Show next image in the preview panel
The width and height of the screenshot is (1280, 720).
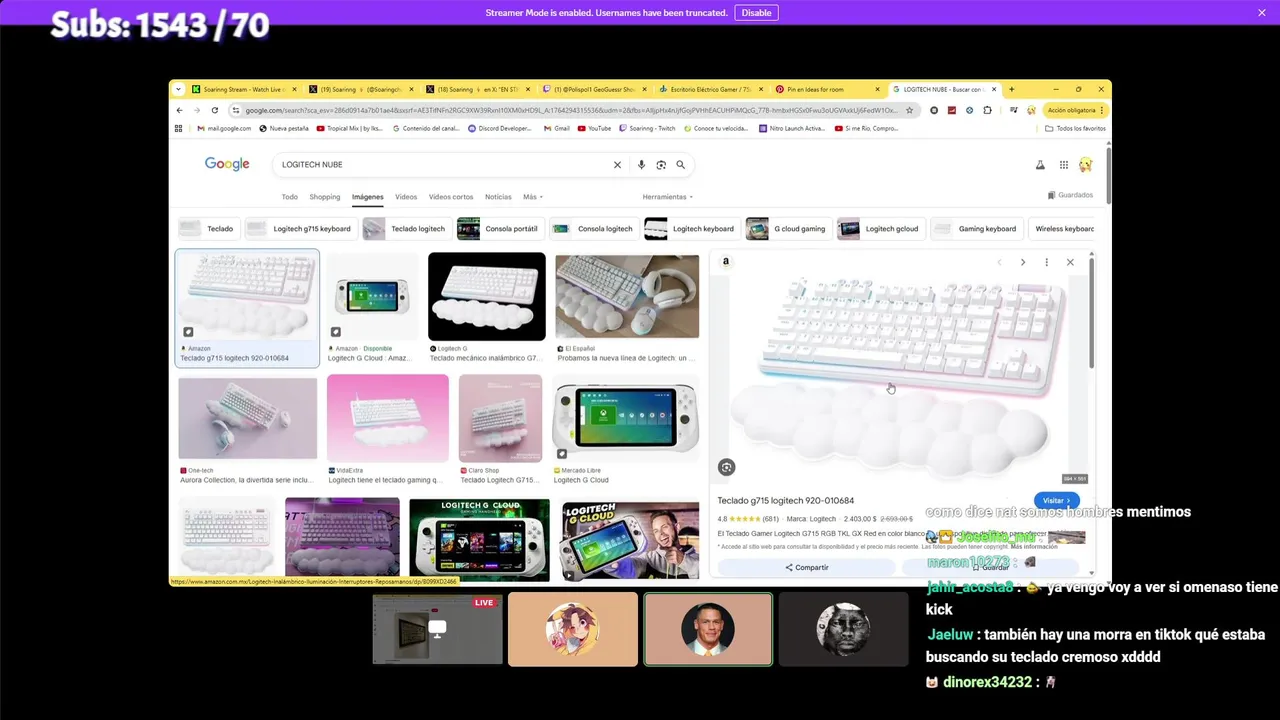pos(1022,262)
